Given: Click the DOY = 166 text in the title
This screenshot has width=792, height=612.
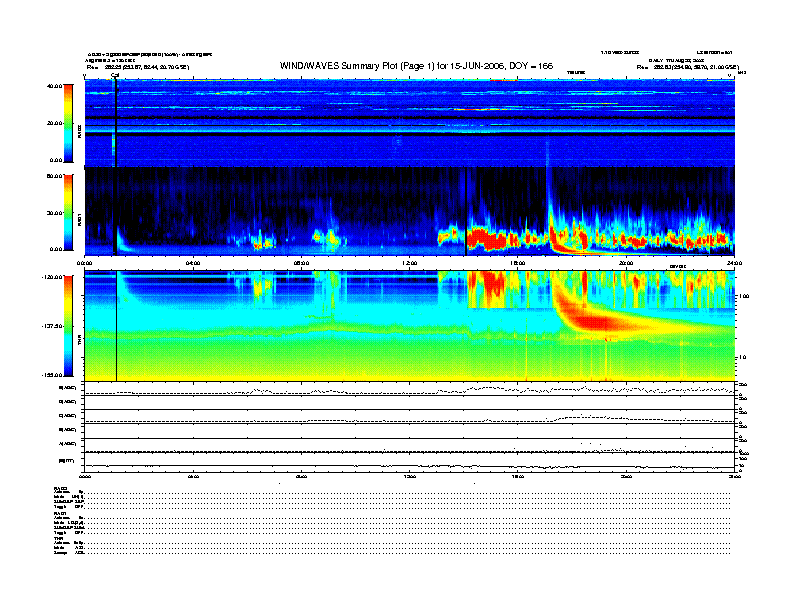Looking at the screenshot, I should point(531,66).
